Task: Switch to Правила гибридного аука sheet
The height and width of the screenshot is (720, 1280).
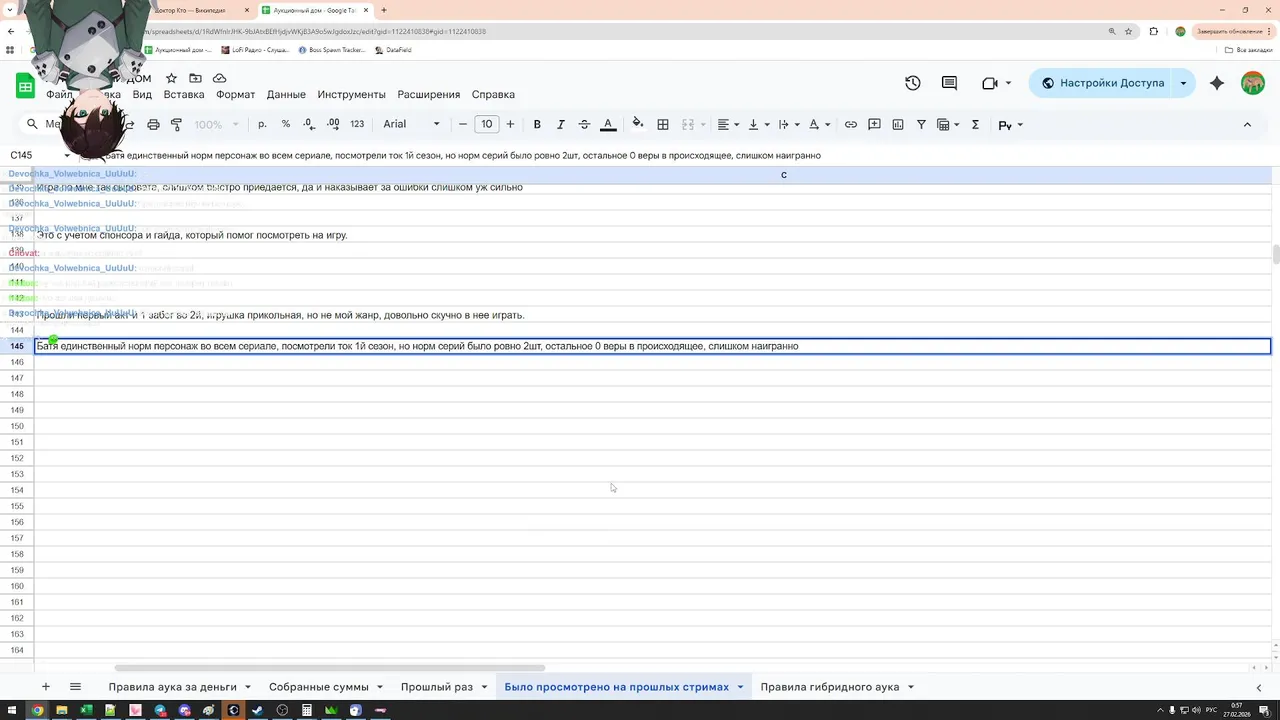Action: 830,687
